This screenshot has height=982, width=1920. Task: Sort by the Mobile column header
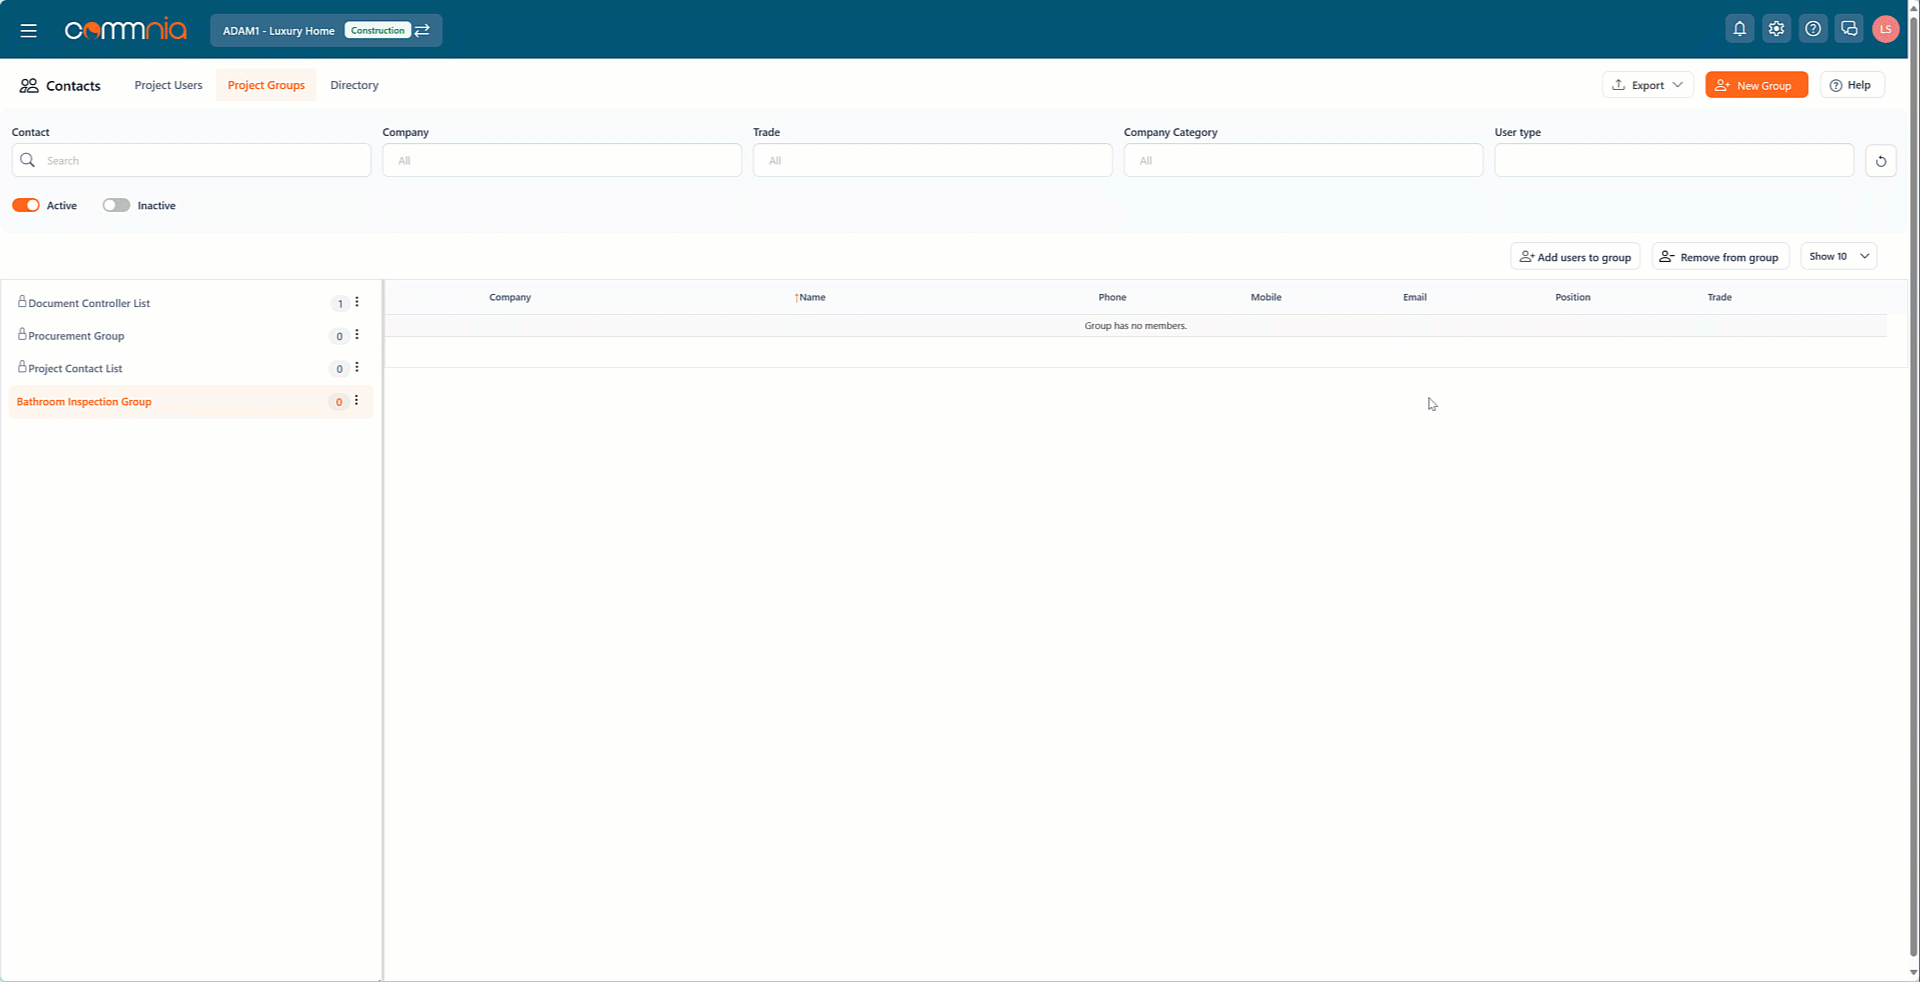1266,297
